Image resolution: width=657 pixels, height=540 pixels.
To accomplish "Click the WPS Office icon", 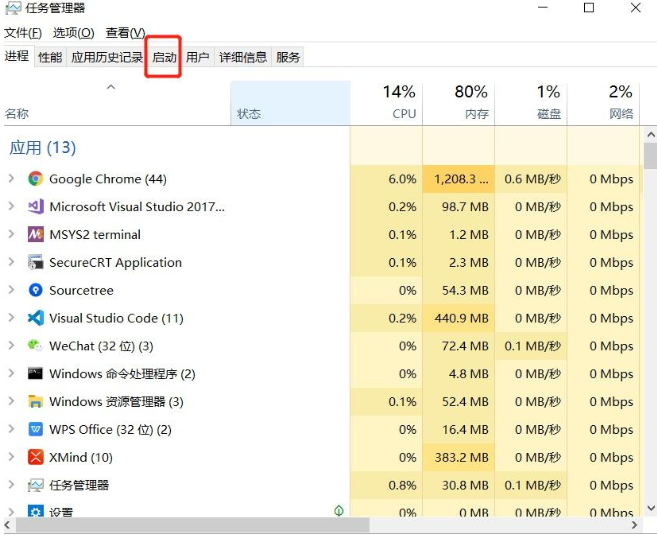I will pyautogui.click(x=36, y=429).
